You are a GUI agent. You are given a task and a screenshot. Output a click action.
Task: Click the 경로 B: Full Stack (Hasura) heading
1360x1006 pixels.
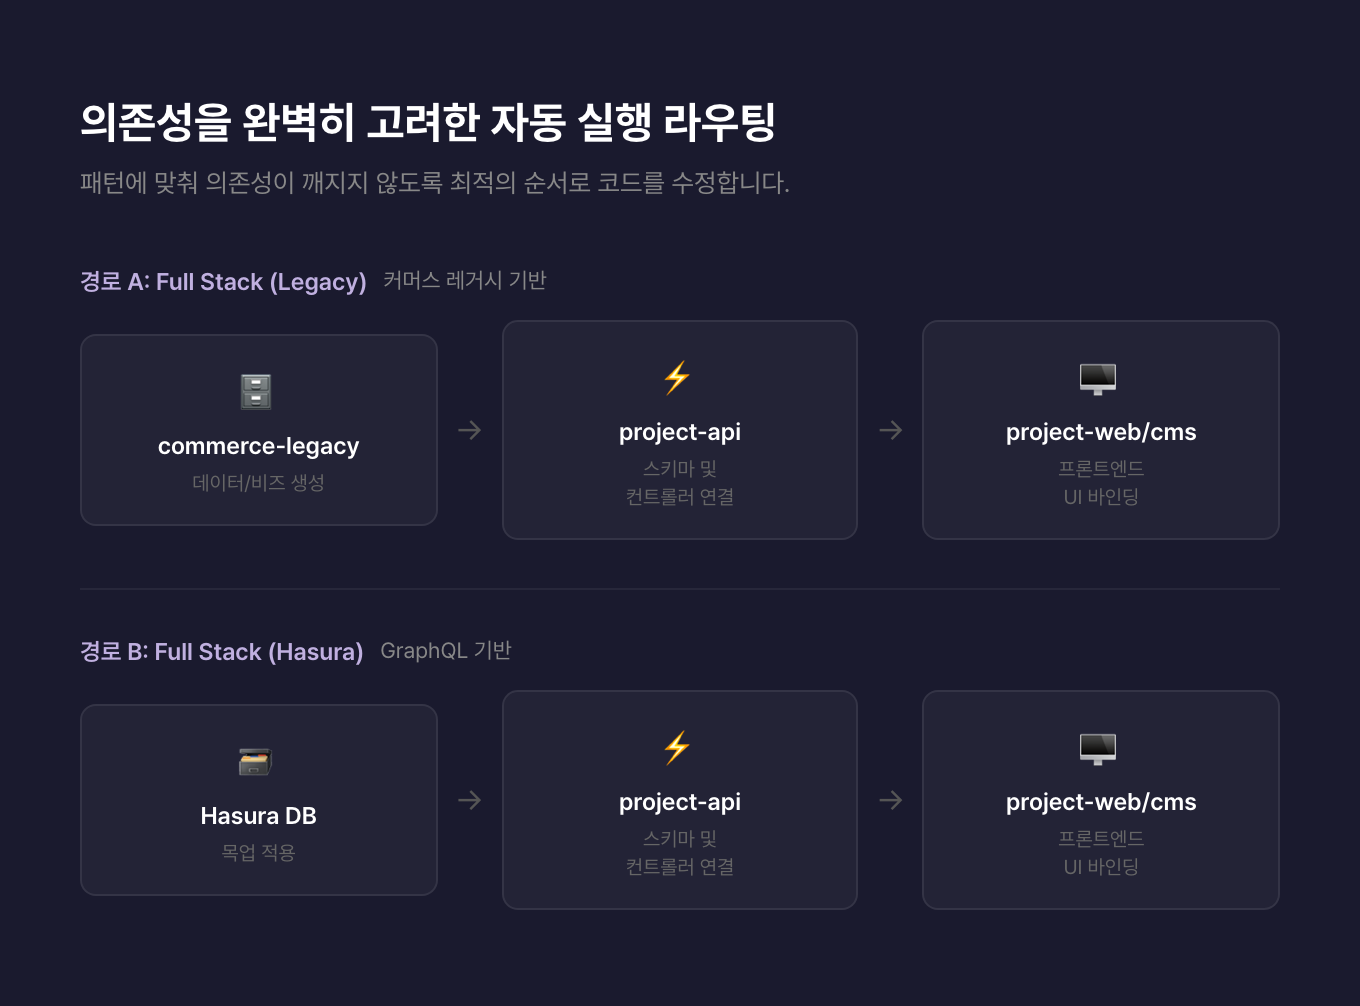(x=221, y=652)
